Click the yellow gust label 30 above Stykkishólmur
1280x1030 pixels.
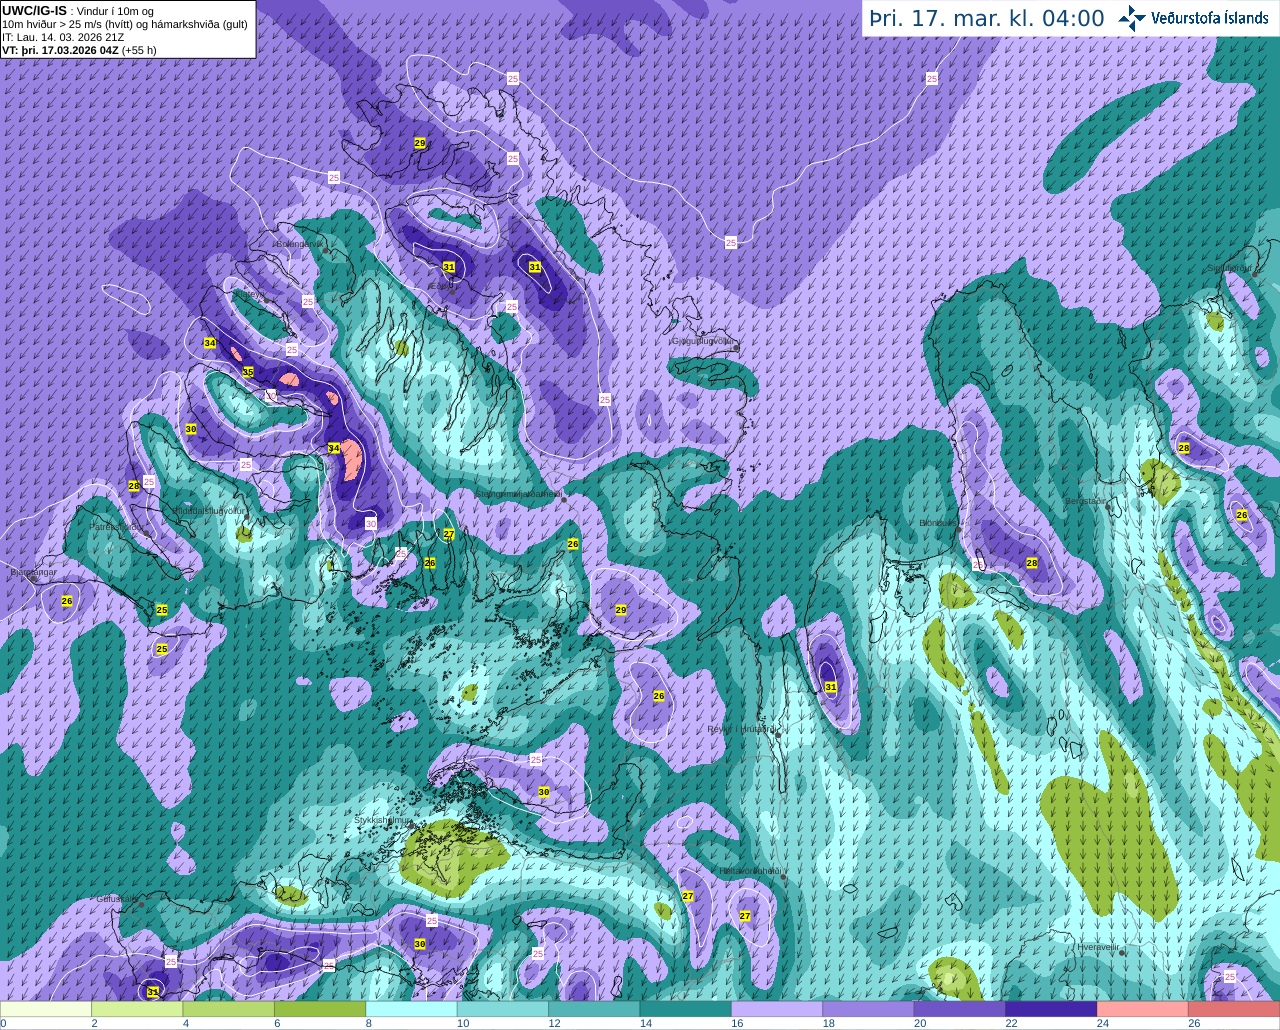[x=544, y=791]
